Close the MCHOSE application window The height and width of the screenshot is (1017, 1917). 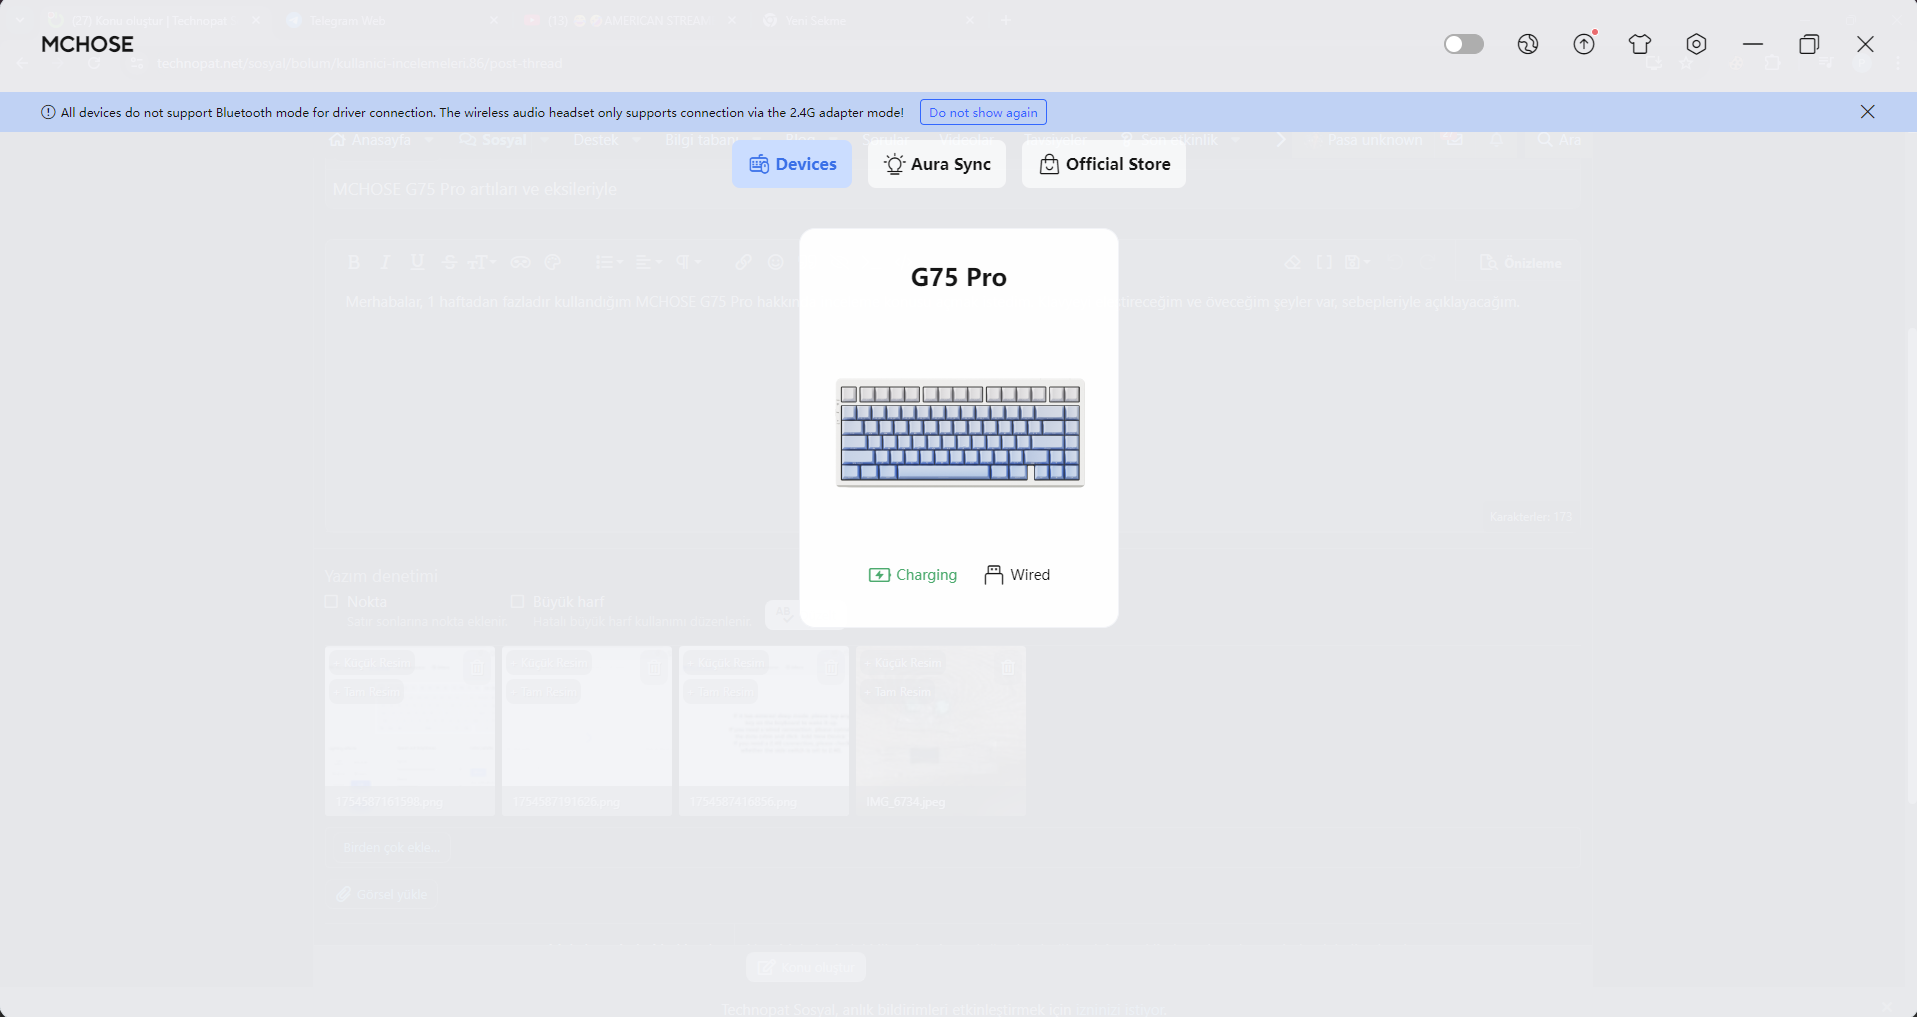coord(1866,44)
